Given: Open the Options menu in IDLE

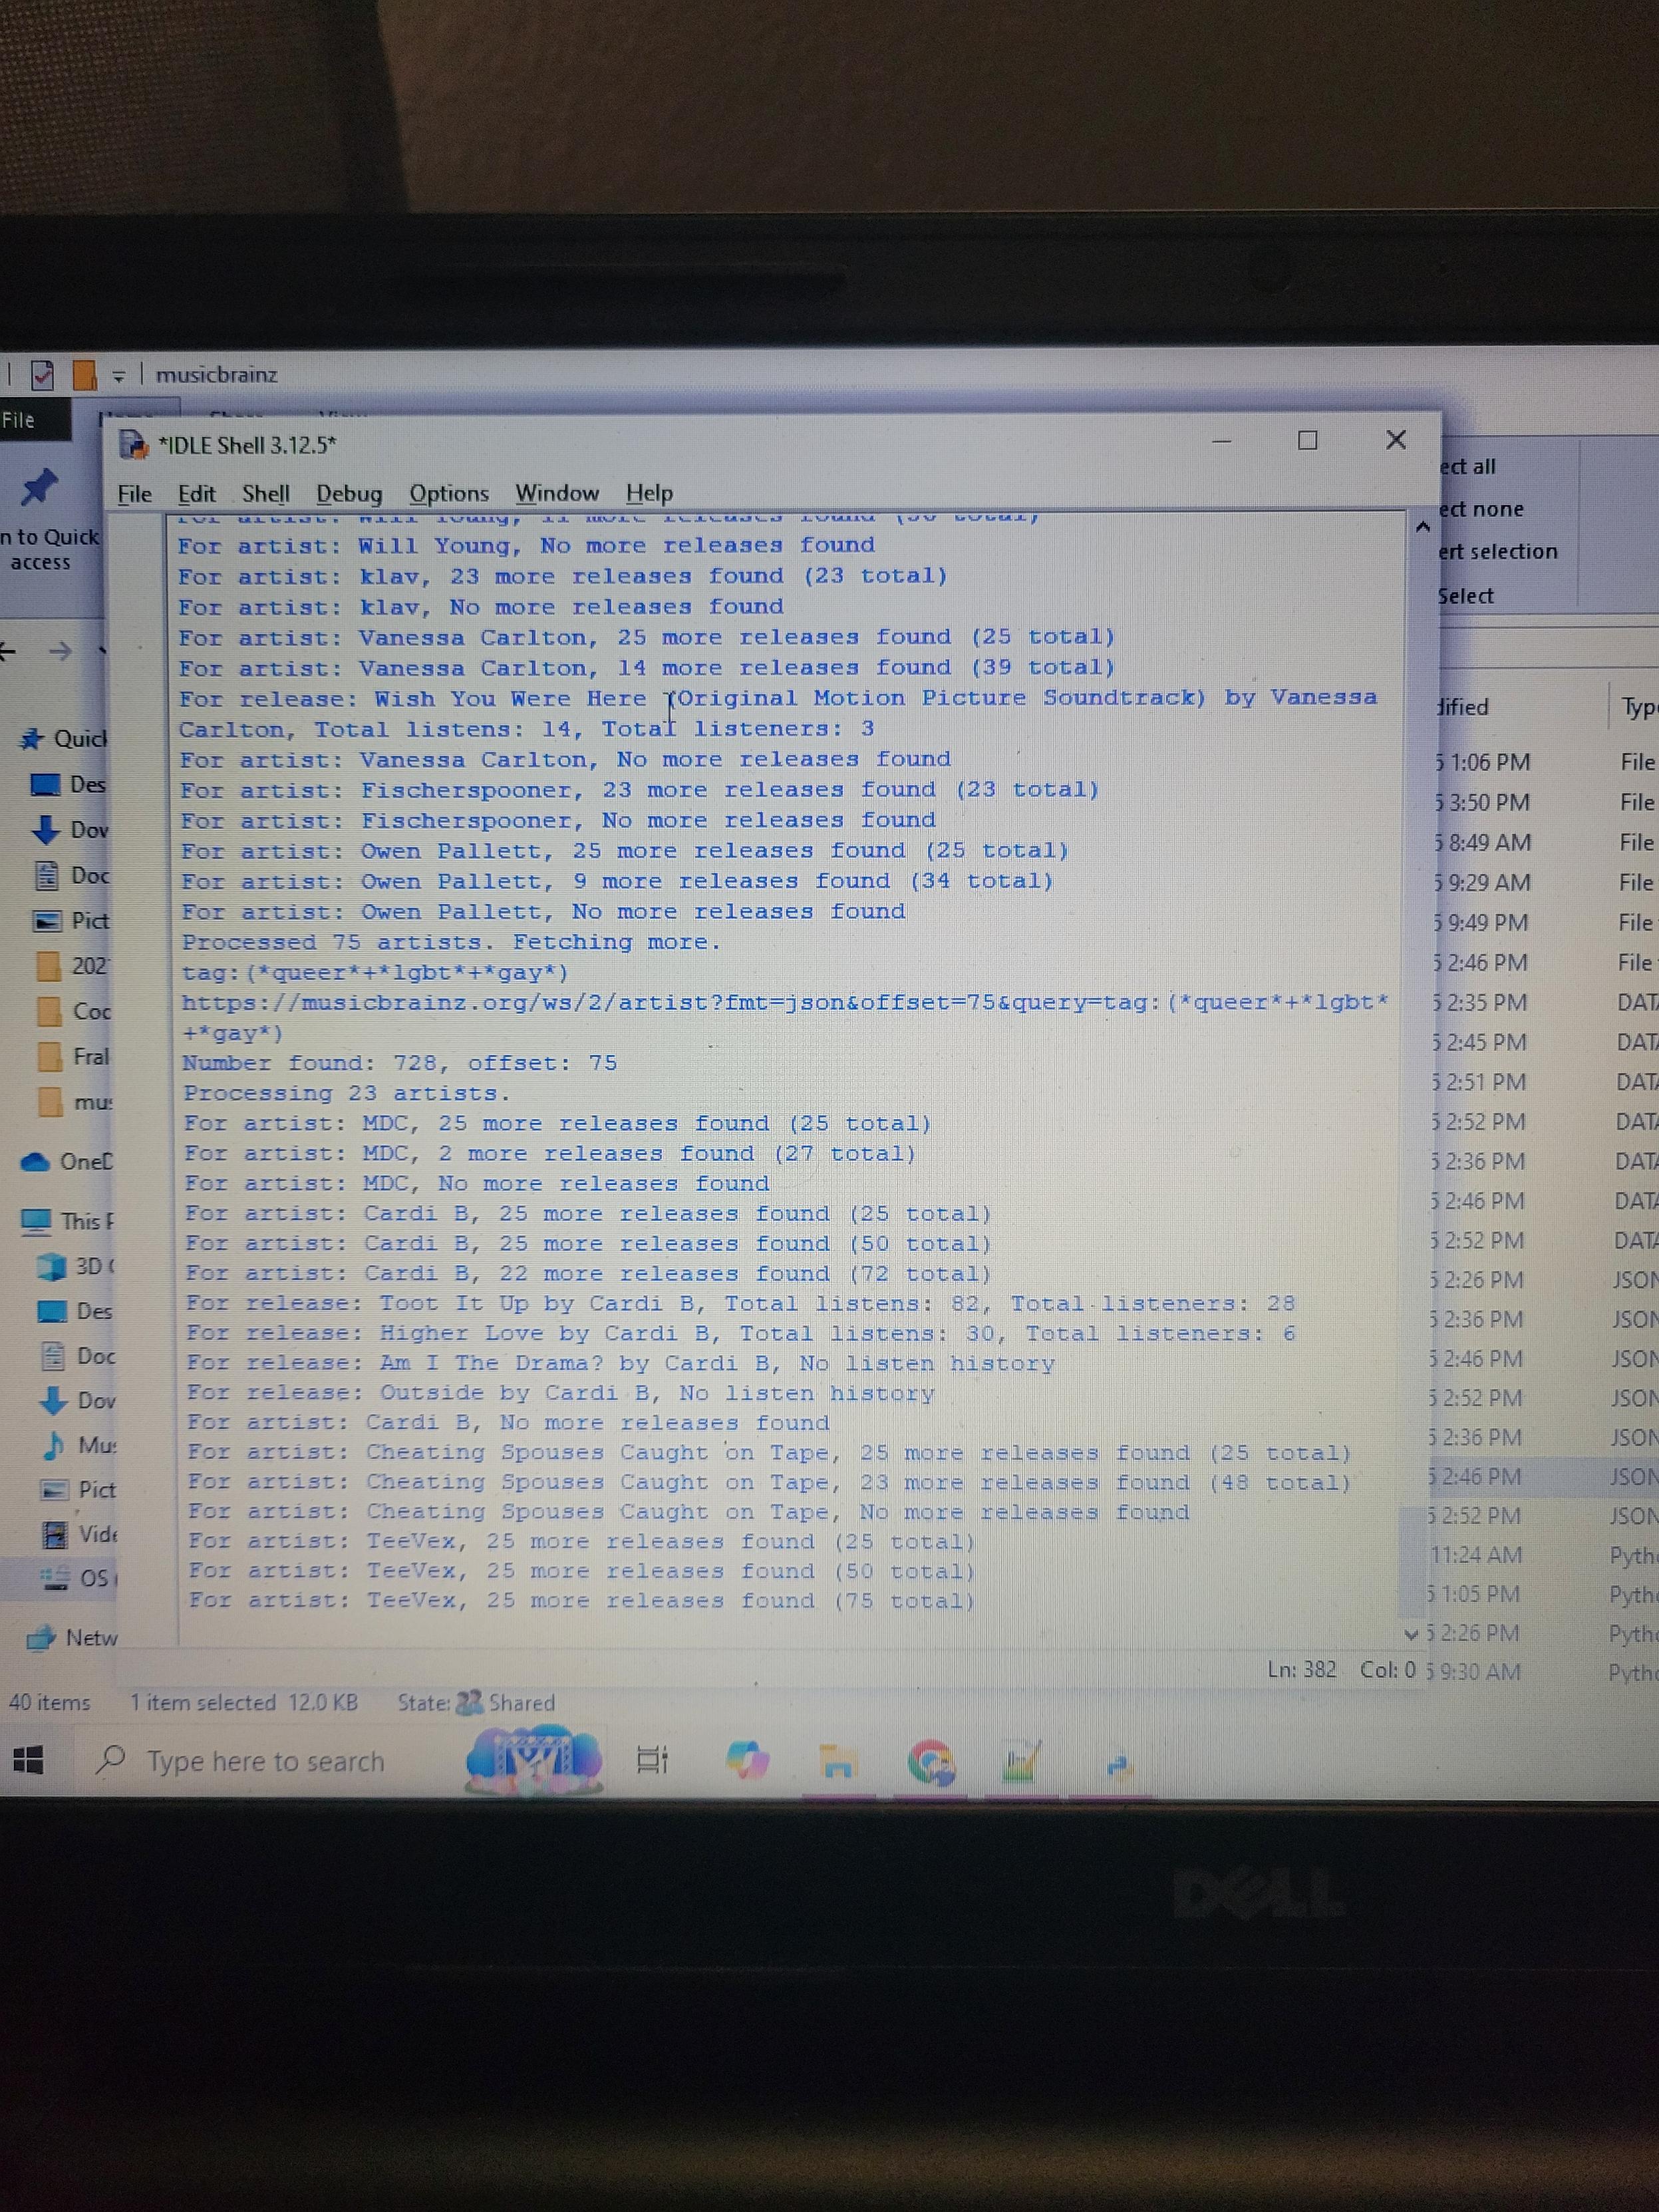Looking at the screenshot, I should (x=449, y=493).
